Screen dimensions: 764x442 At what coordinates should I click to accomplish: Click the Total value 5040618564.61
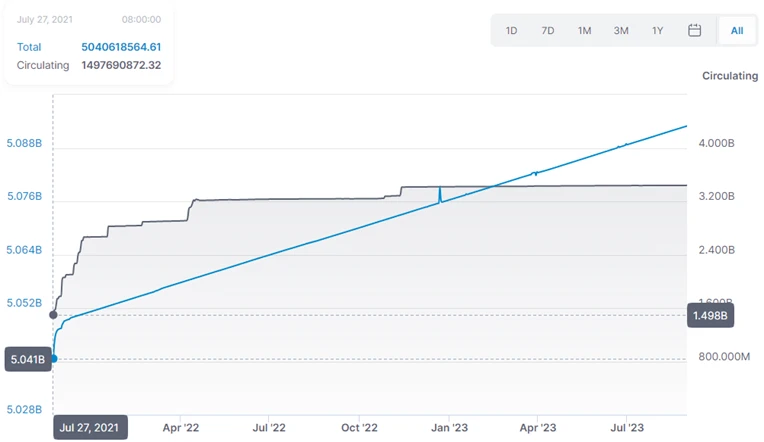(121, 47)
